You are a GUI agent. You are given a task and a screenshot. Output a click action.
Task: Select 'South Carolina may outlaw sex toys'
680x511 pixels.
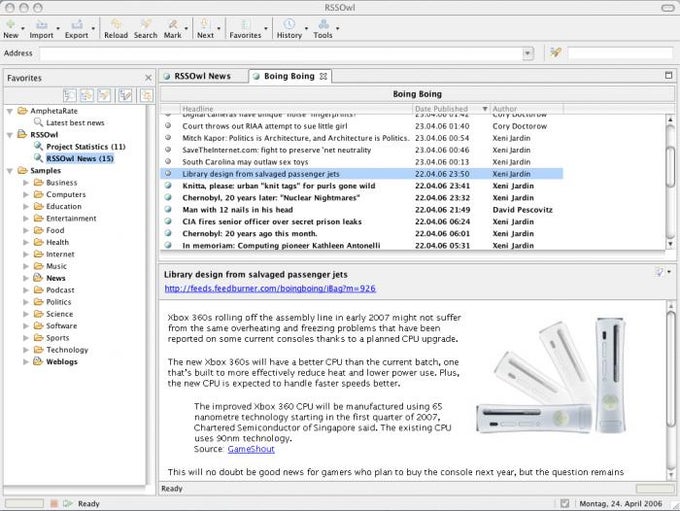click(x=245, y=162)
